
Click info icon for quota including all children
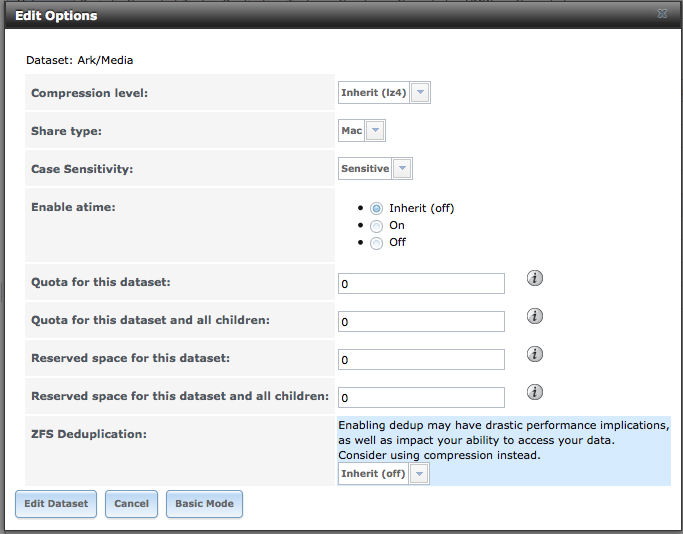[x=535, y=316]
